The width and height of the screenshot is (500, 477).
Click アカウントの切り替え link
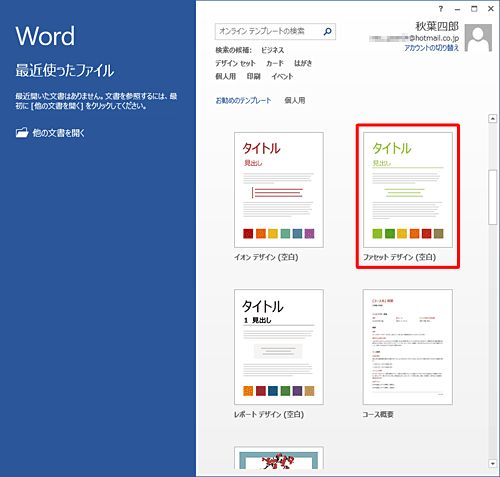point(431,48)
